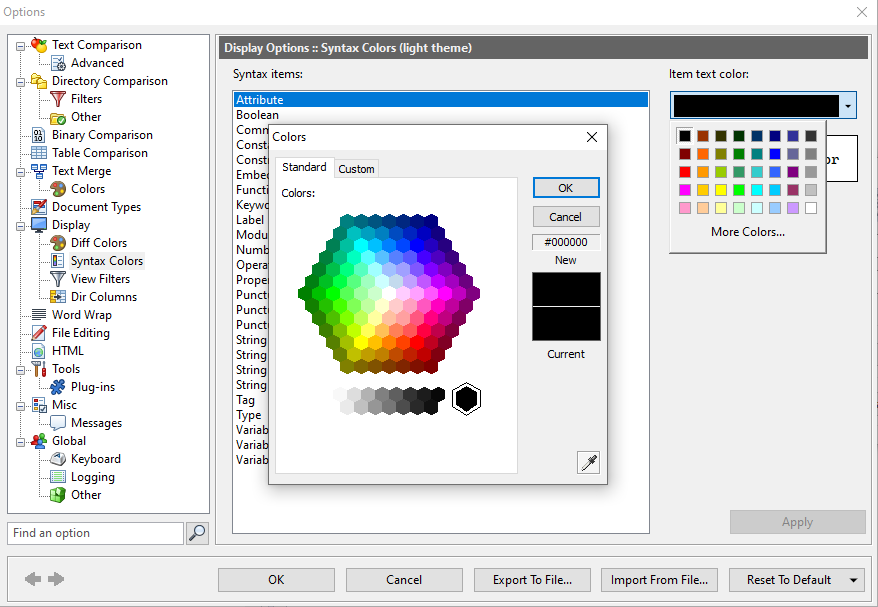Click the Misc checklist icon
The height and width of the screenshot is (607, 878).
[x=39, y=405]
